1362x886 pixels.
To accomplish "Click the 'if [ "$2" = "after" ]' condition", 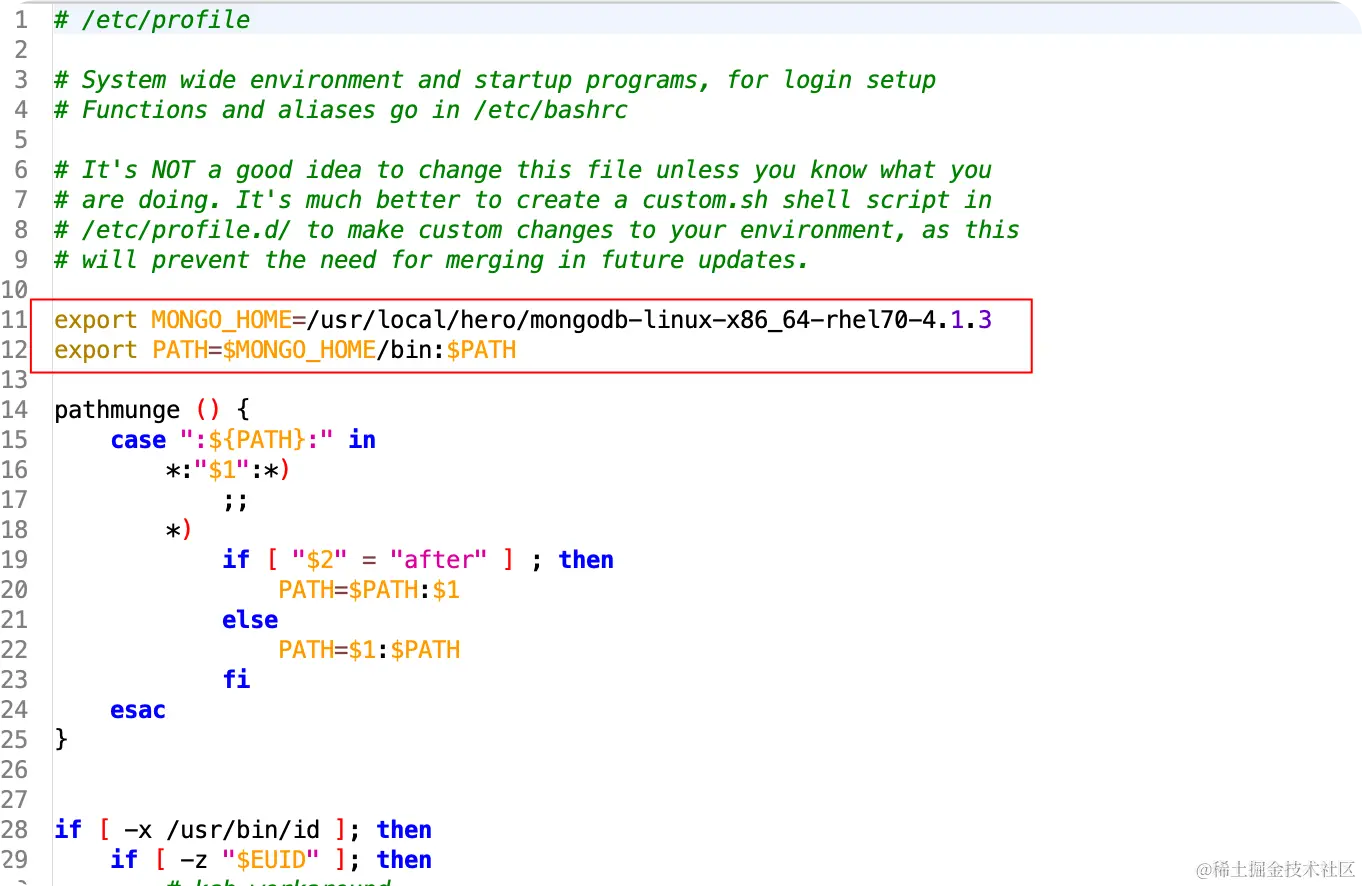I will pyautogui.click(x=368, y=560).
